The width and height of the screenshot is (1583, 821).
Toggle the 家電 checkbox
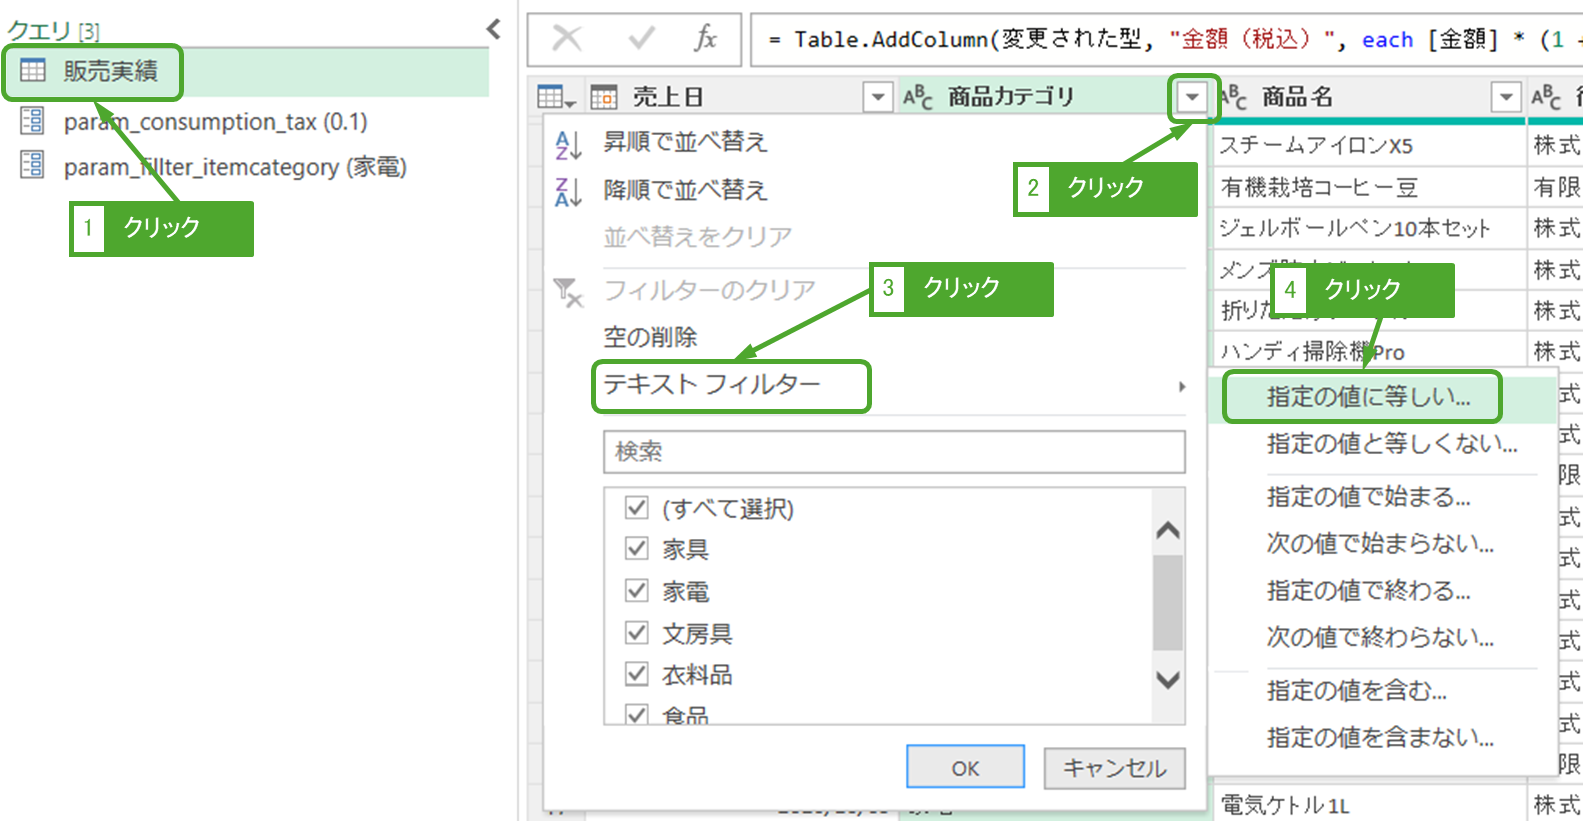636,591
